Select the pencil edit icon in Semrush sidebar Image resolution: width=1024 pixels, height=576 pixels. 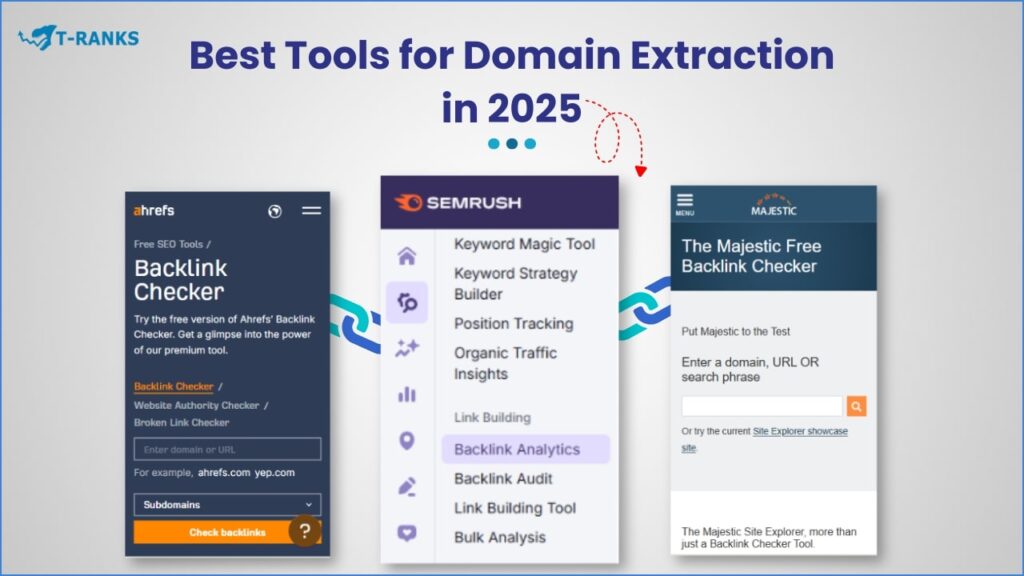[406, 487]
